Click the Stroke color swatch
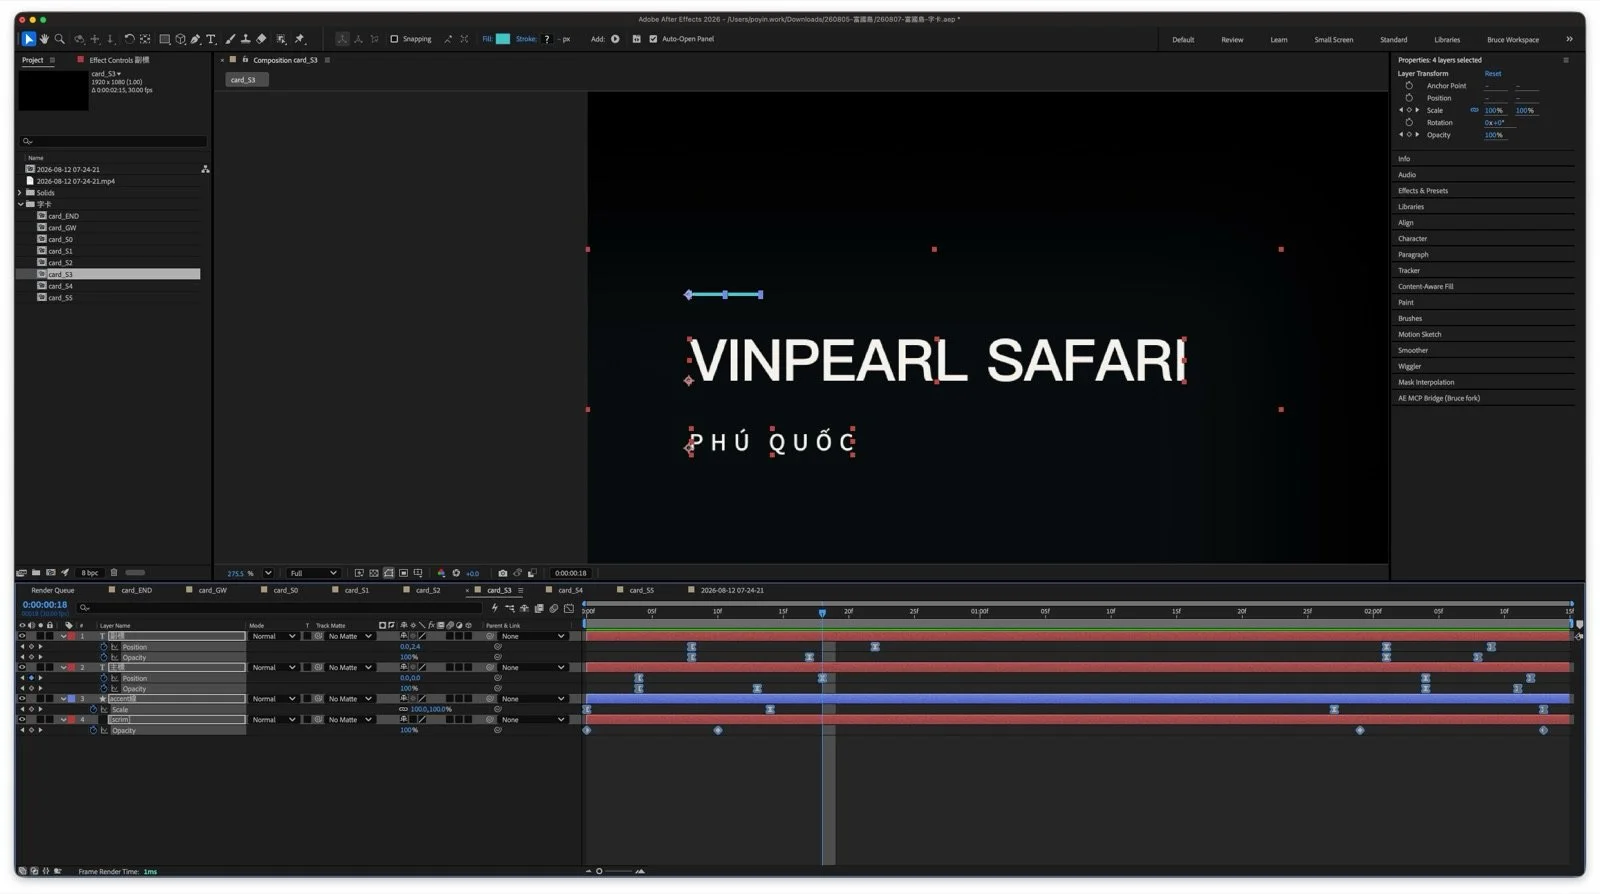 tap(546, 39)
